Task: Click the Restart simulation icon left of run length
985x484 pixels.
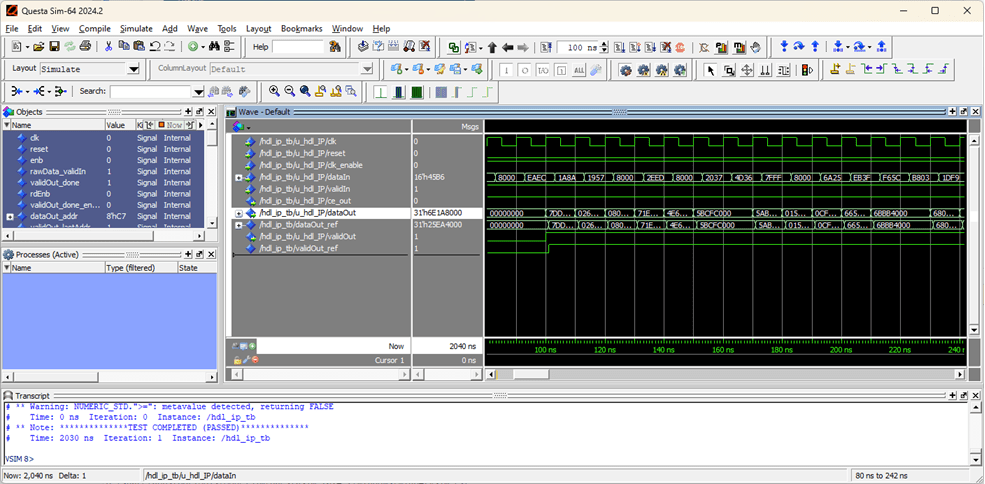Action: point(544,47)
